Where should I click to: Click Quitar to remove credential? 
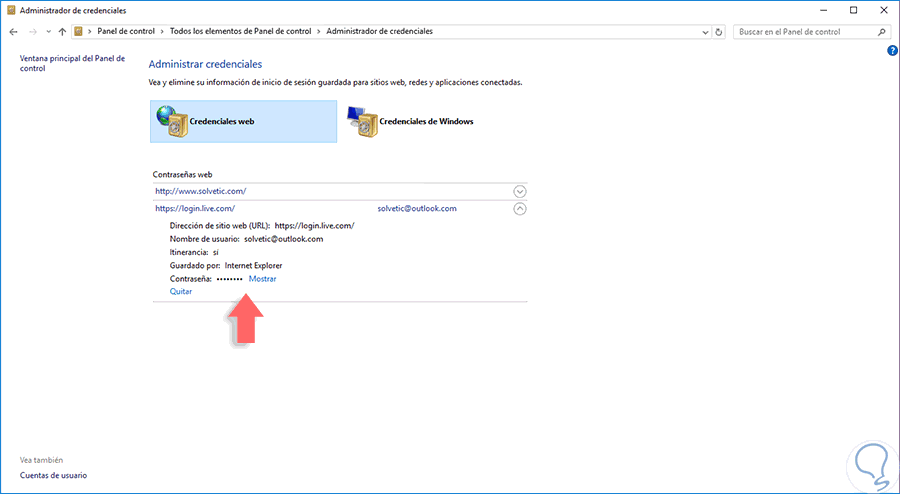coord(181,291)
